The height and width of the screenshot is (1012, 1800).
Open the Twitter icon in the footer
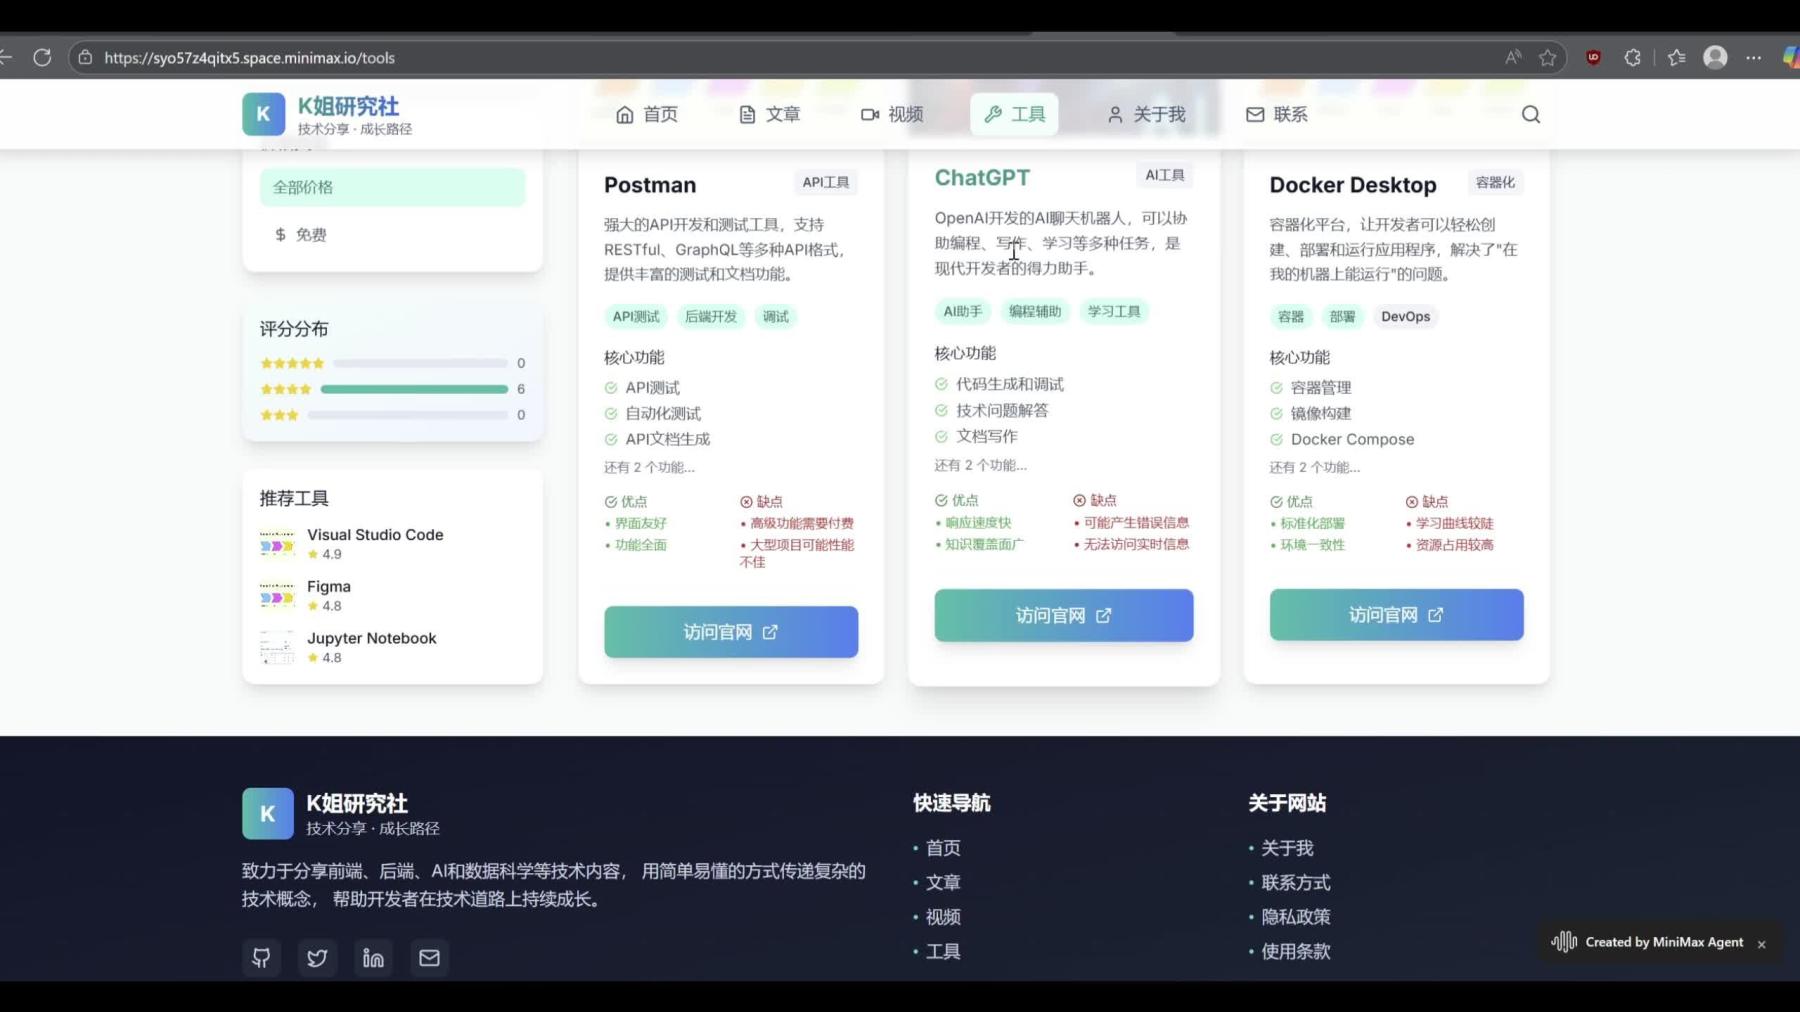pos(317,957)
